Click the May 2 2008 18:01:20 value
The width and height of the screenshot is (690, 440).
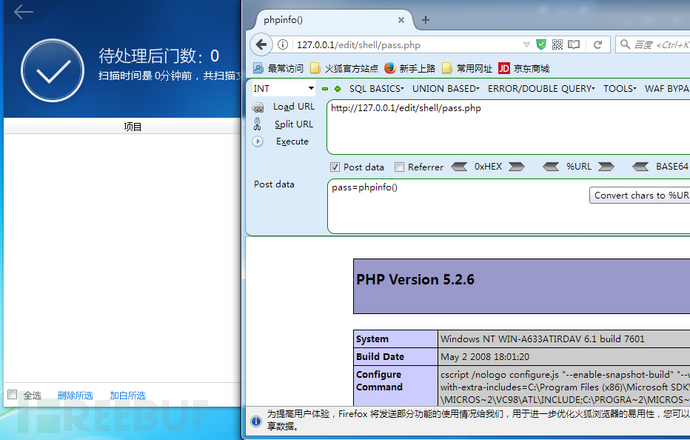(485, 357)
